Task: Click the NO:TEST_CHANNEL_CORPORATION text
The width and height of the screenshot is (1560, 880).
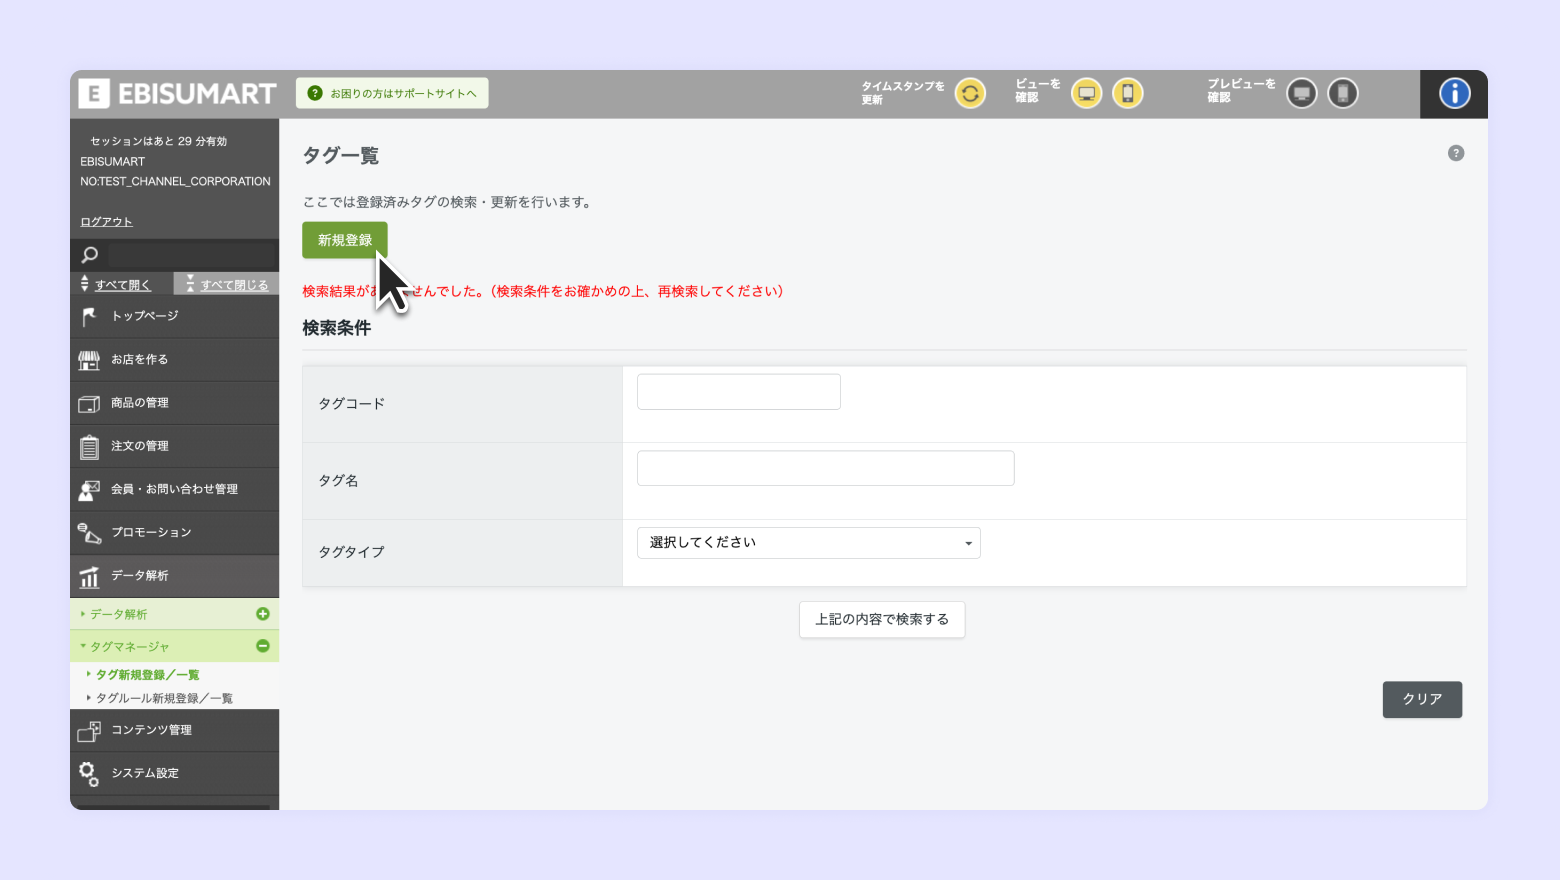Action: click(x=176, y=182)
